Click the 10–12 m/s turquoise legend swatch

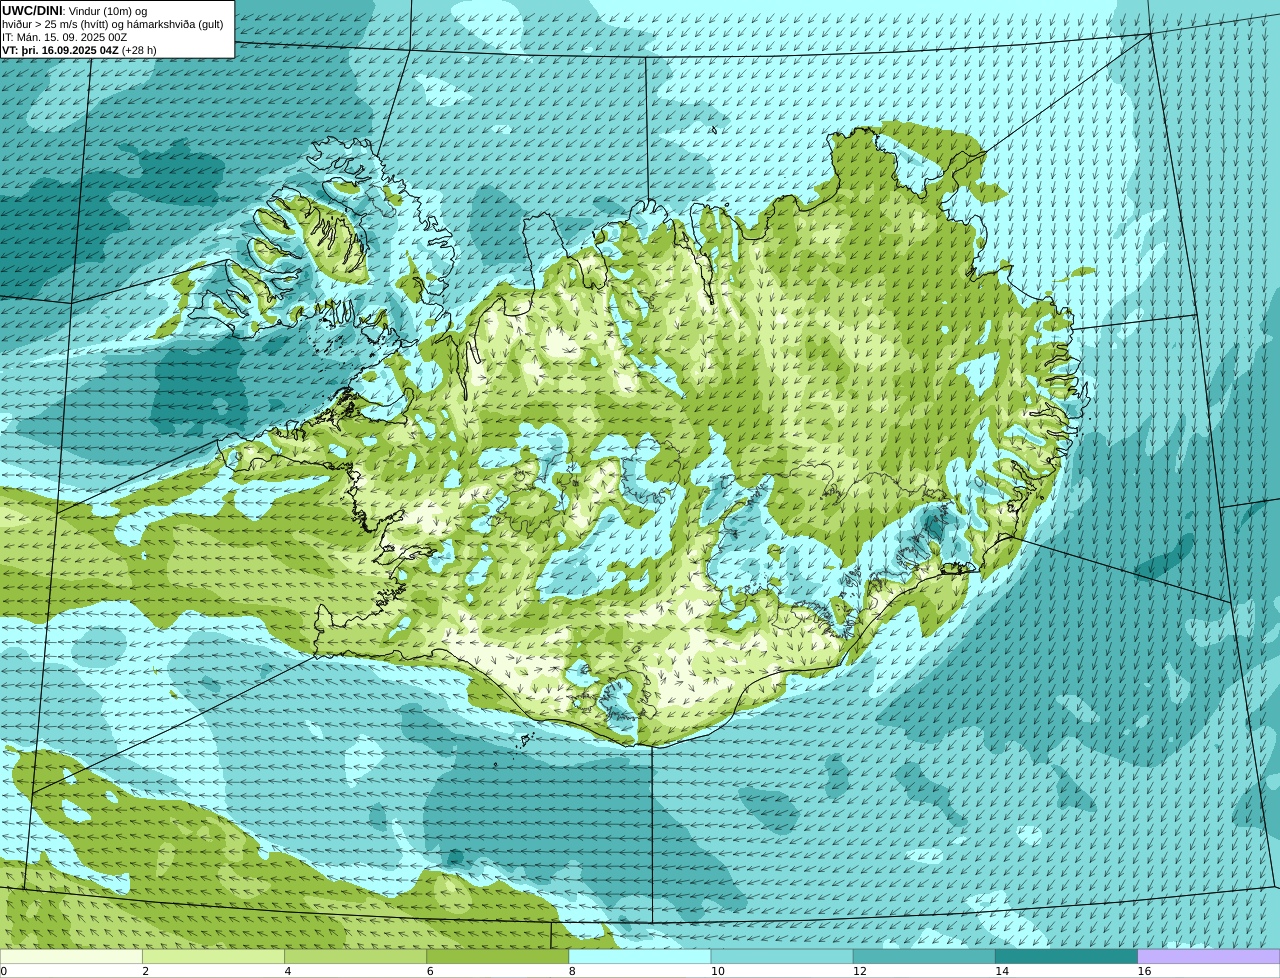point(782,956)
